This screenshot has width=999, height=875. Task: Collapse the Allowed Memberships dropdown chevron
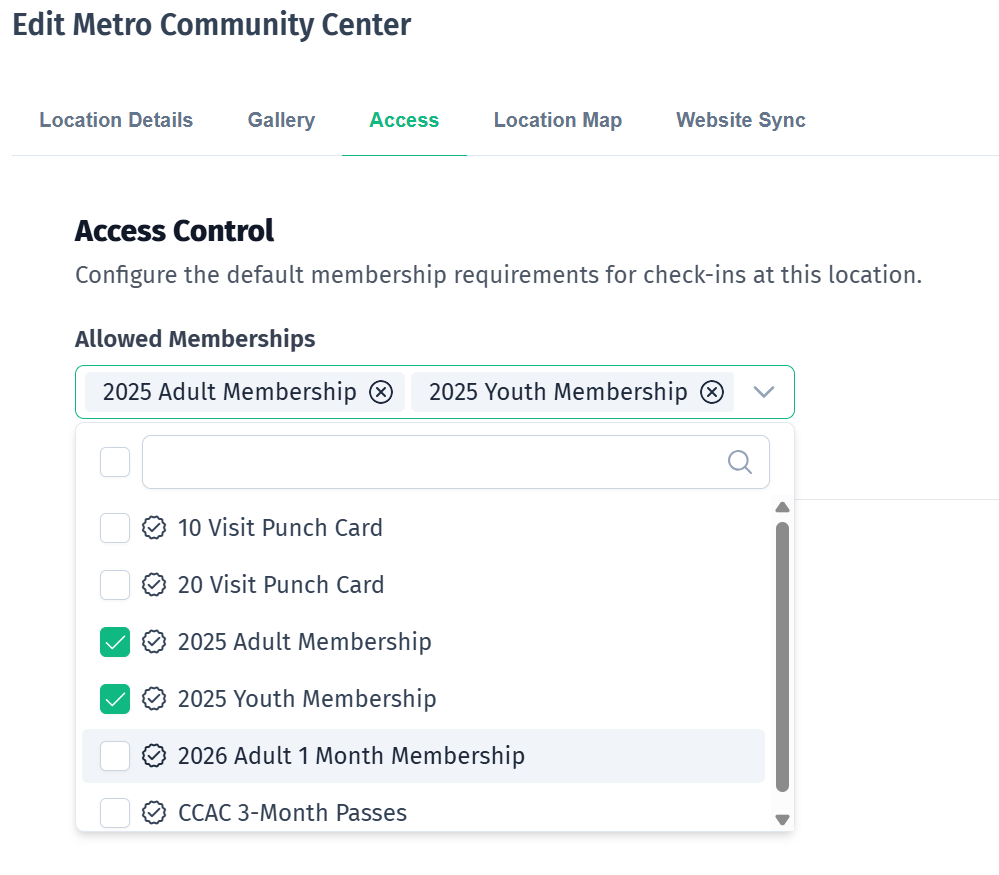point(764,392)
